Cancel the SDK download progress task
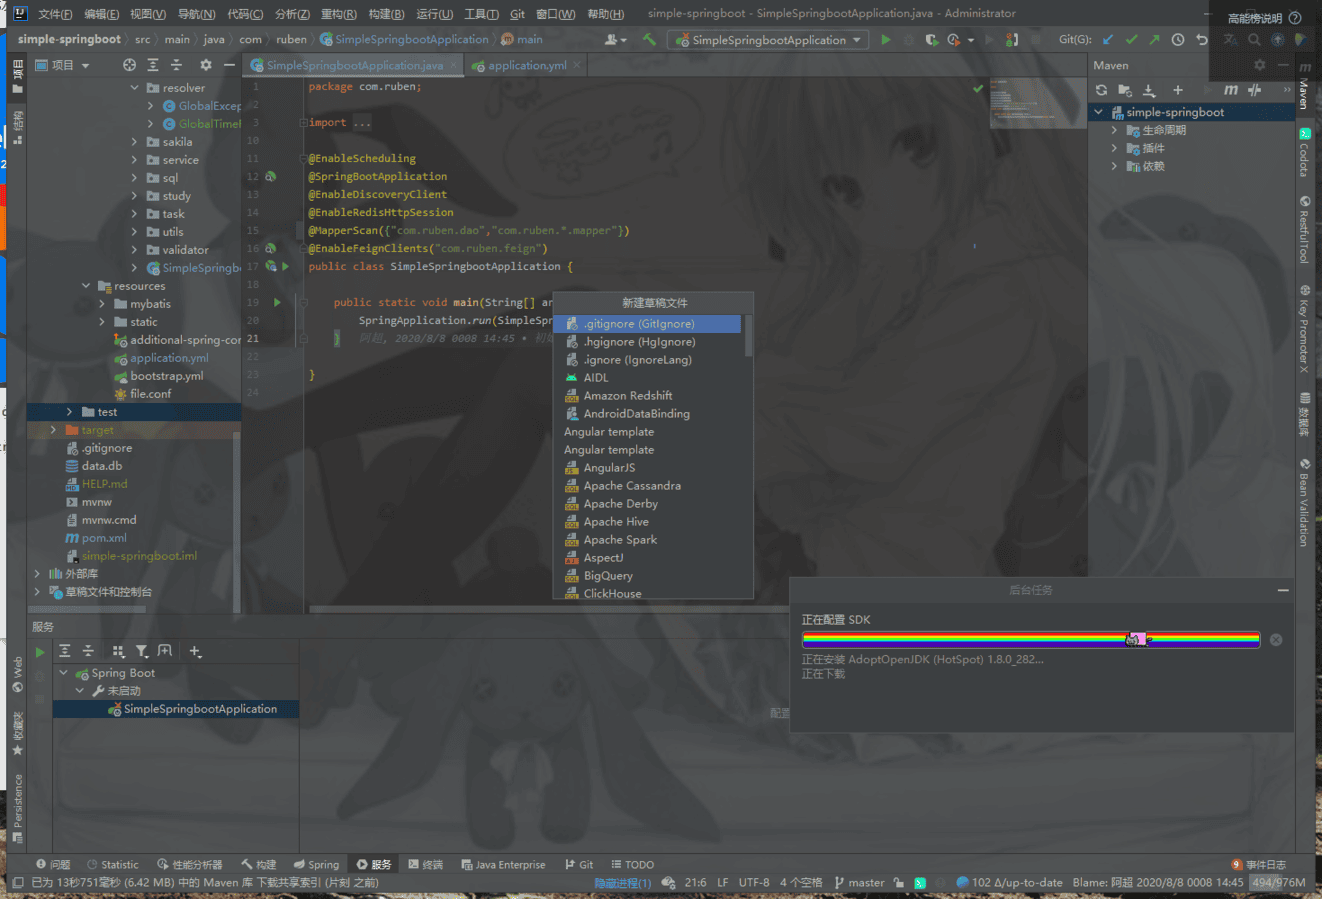This screenshot has height=899, width=1322. point(1276,640)
